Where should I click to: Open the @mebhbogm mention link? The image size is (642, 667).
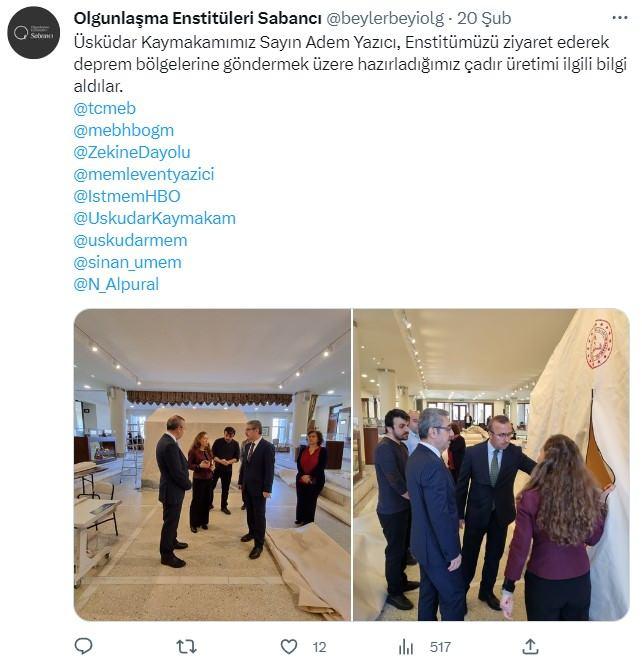[124, 131]
